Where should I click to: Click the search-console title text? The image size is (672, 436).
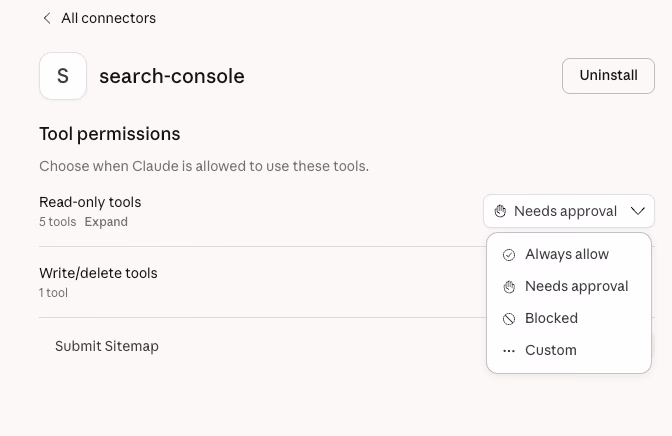tap(172, 76)
